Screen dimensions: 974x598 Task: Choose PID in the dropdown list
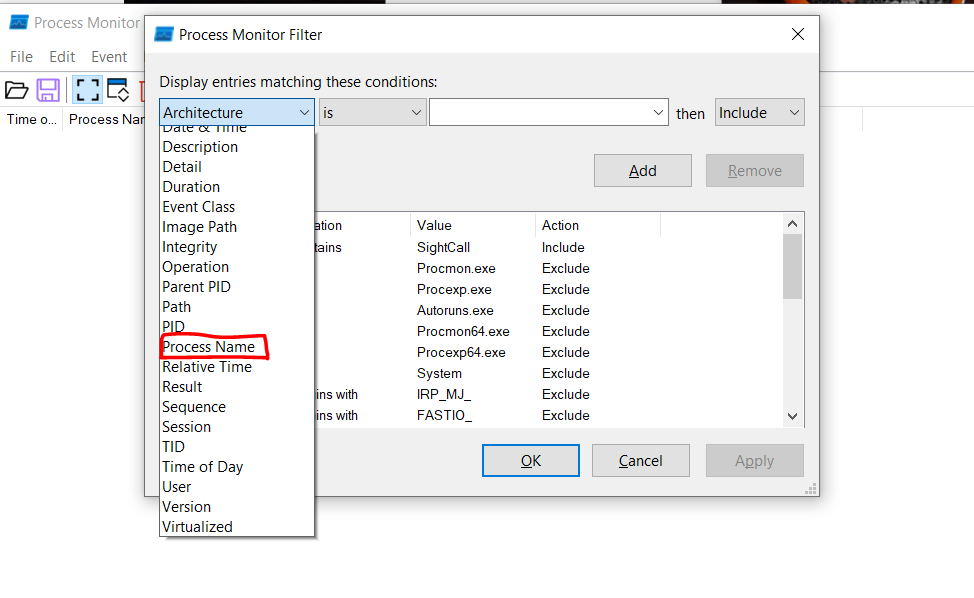pyautogui.click(x=237, y=327)
